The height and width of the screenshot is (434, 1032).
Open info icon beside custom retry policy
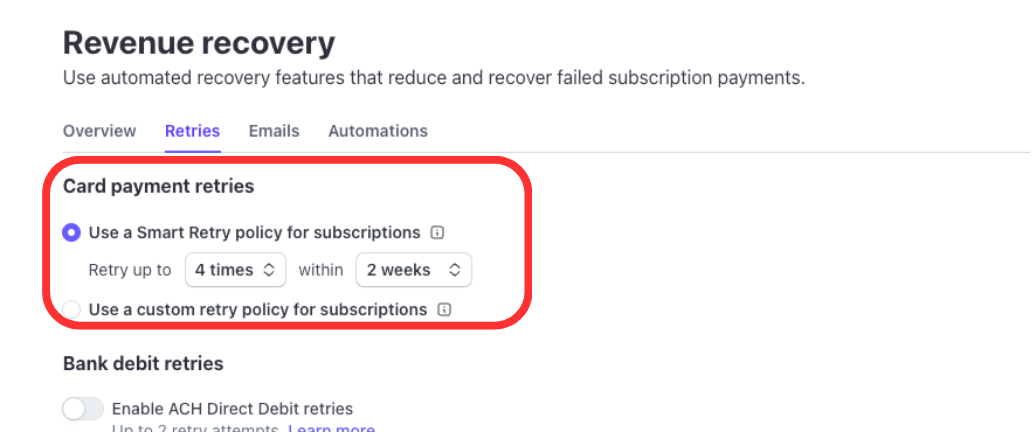click(444, 310)
